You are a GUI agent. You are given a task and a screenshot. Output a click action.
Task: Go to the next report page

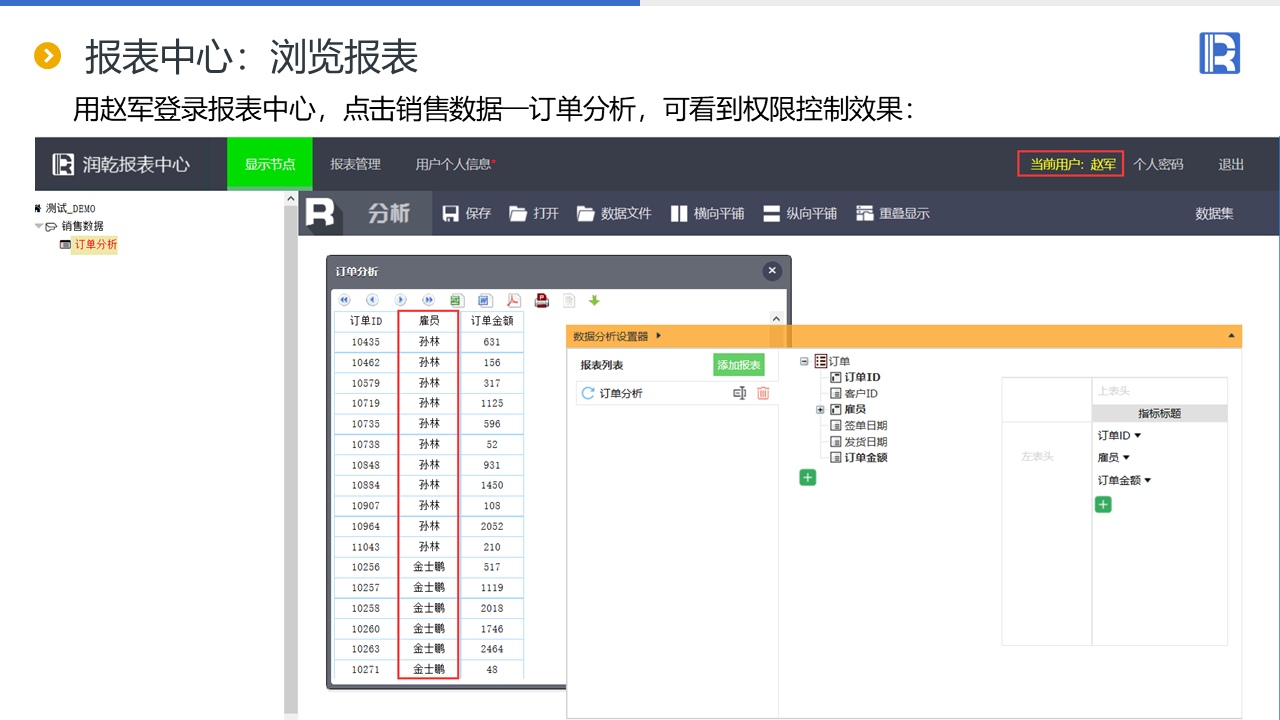[x=400, y=300]
